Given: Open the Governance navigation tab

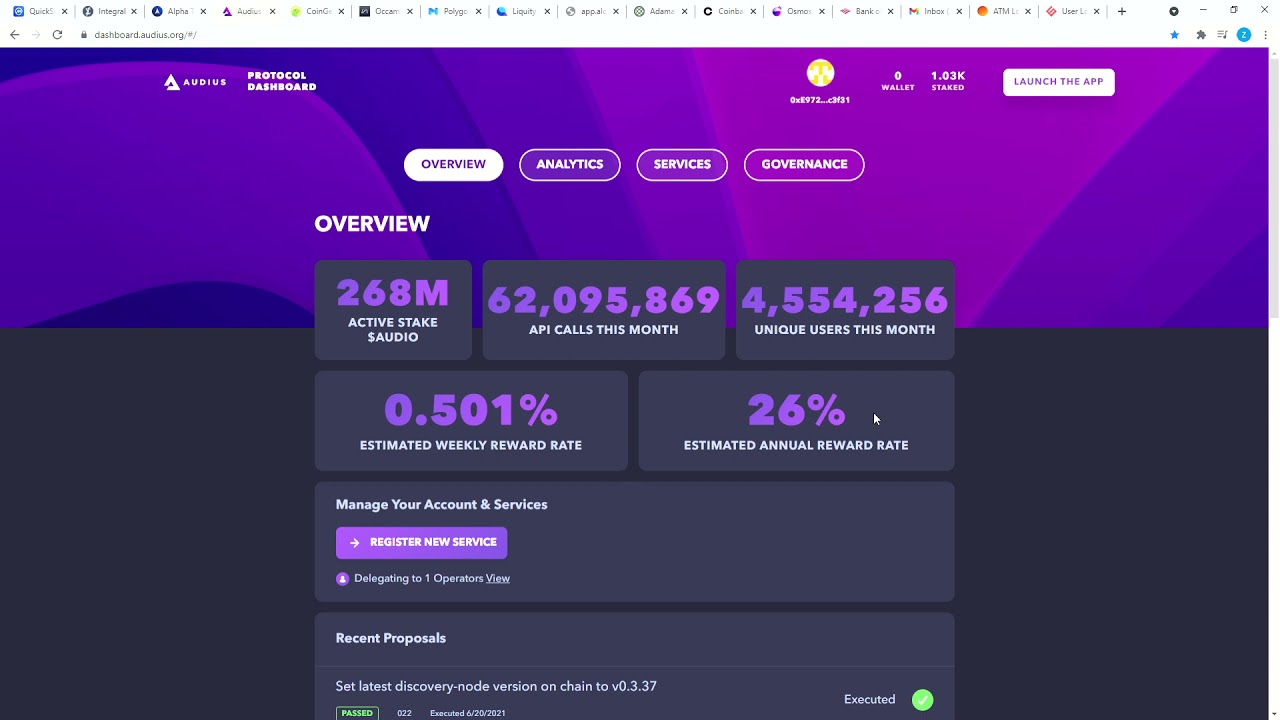Looking at the screenshot, I should pos(804,165).
